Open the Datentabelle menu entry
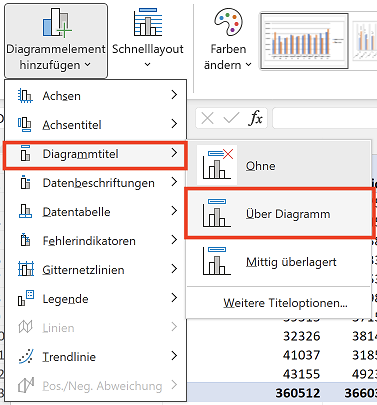This screenshot has height=405, width=377. 96,212
